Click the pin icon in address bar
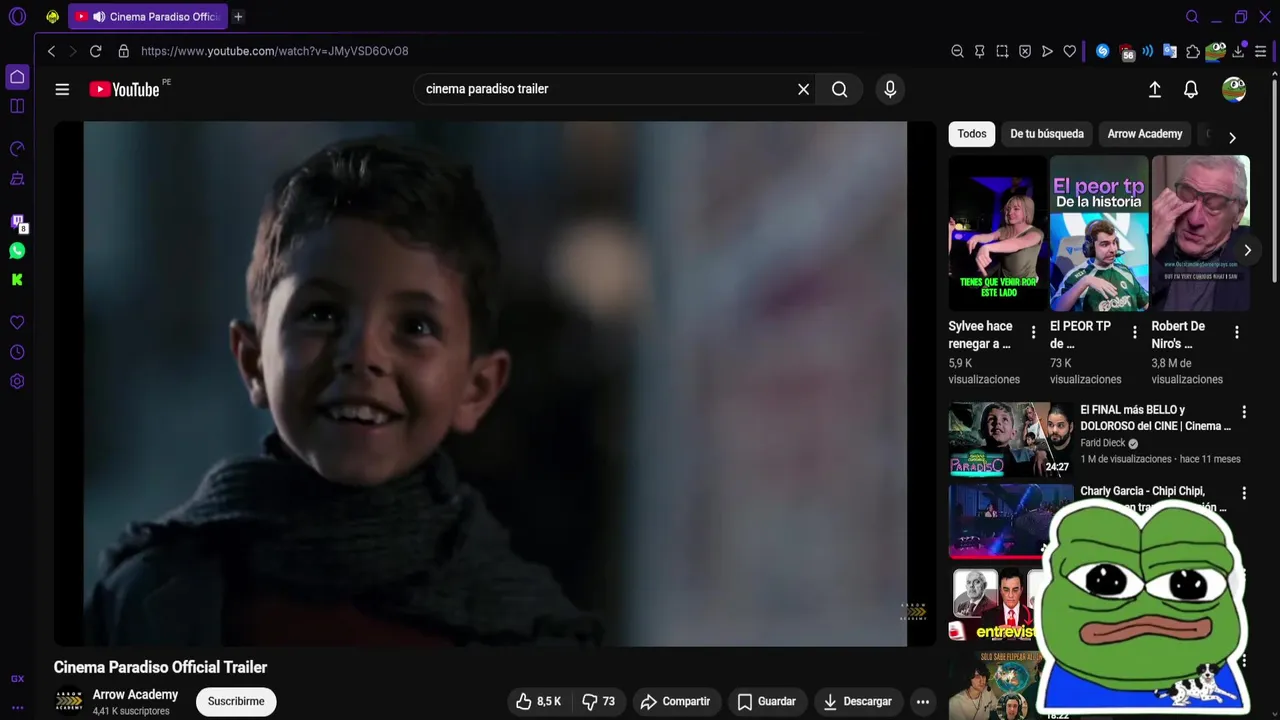The height and width of the screenshot is (720, 1280). click(980, 51)
